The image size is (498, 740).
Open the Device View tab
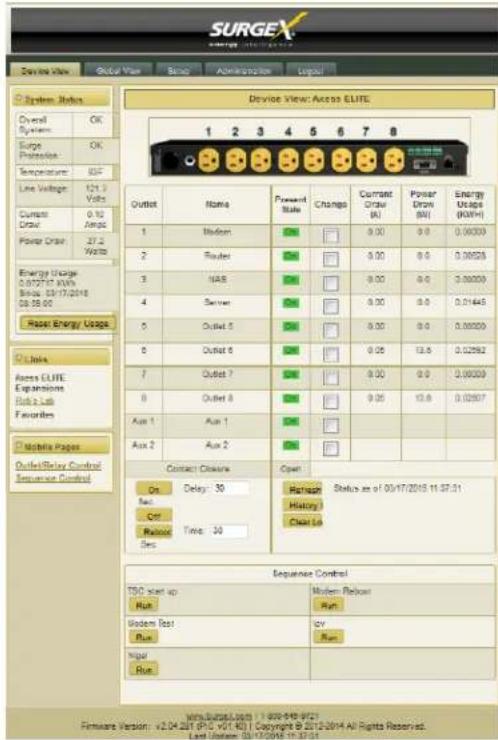click(45, 71)
